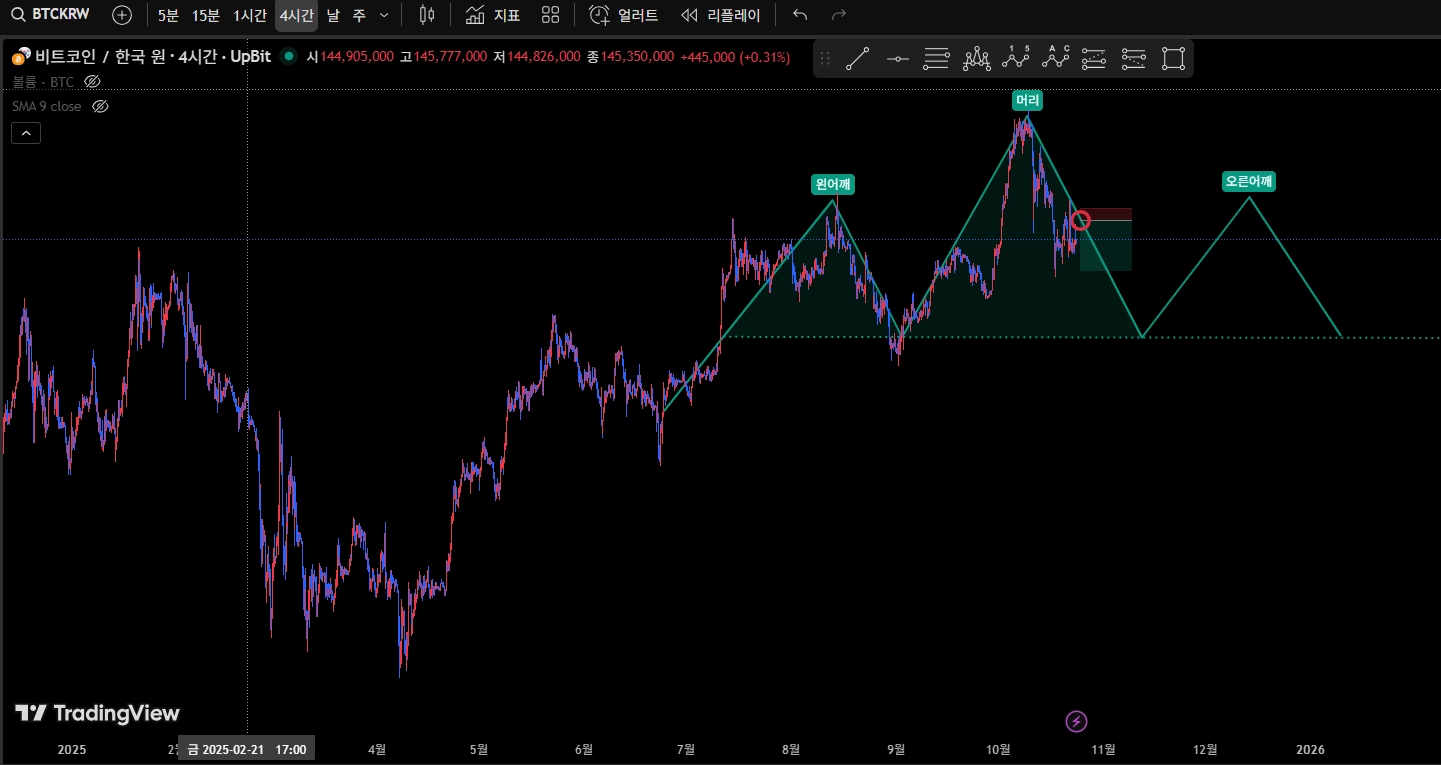Click the 11월 label on time axis
The width and height of the screenshot is (1441, 765).
pos(1103,749)
